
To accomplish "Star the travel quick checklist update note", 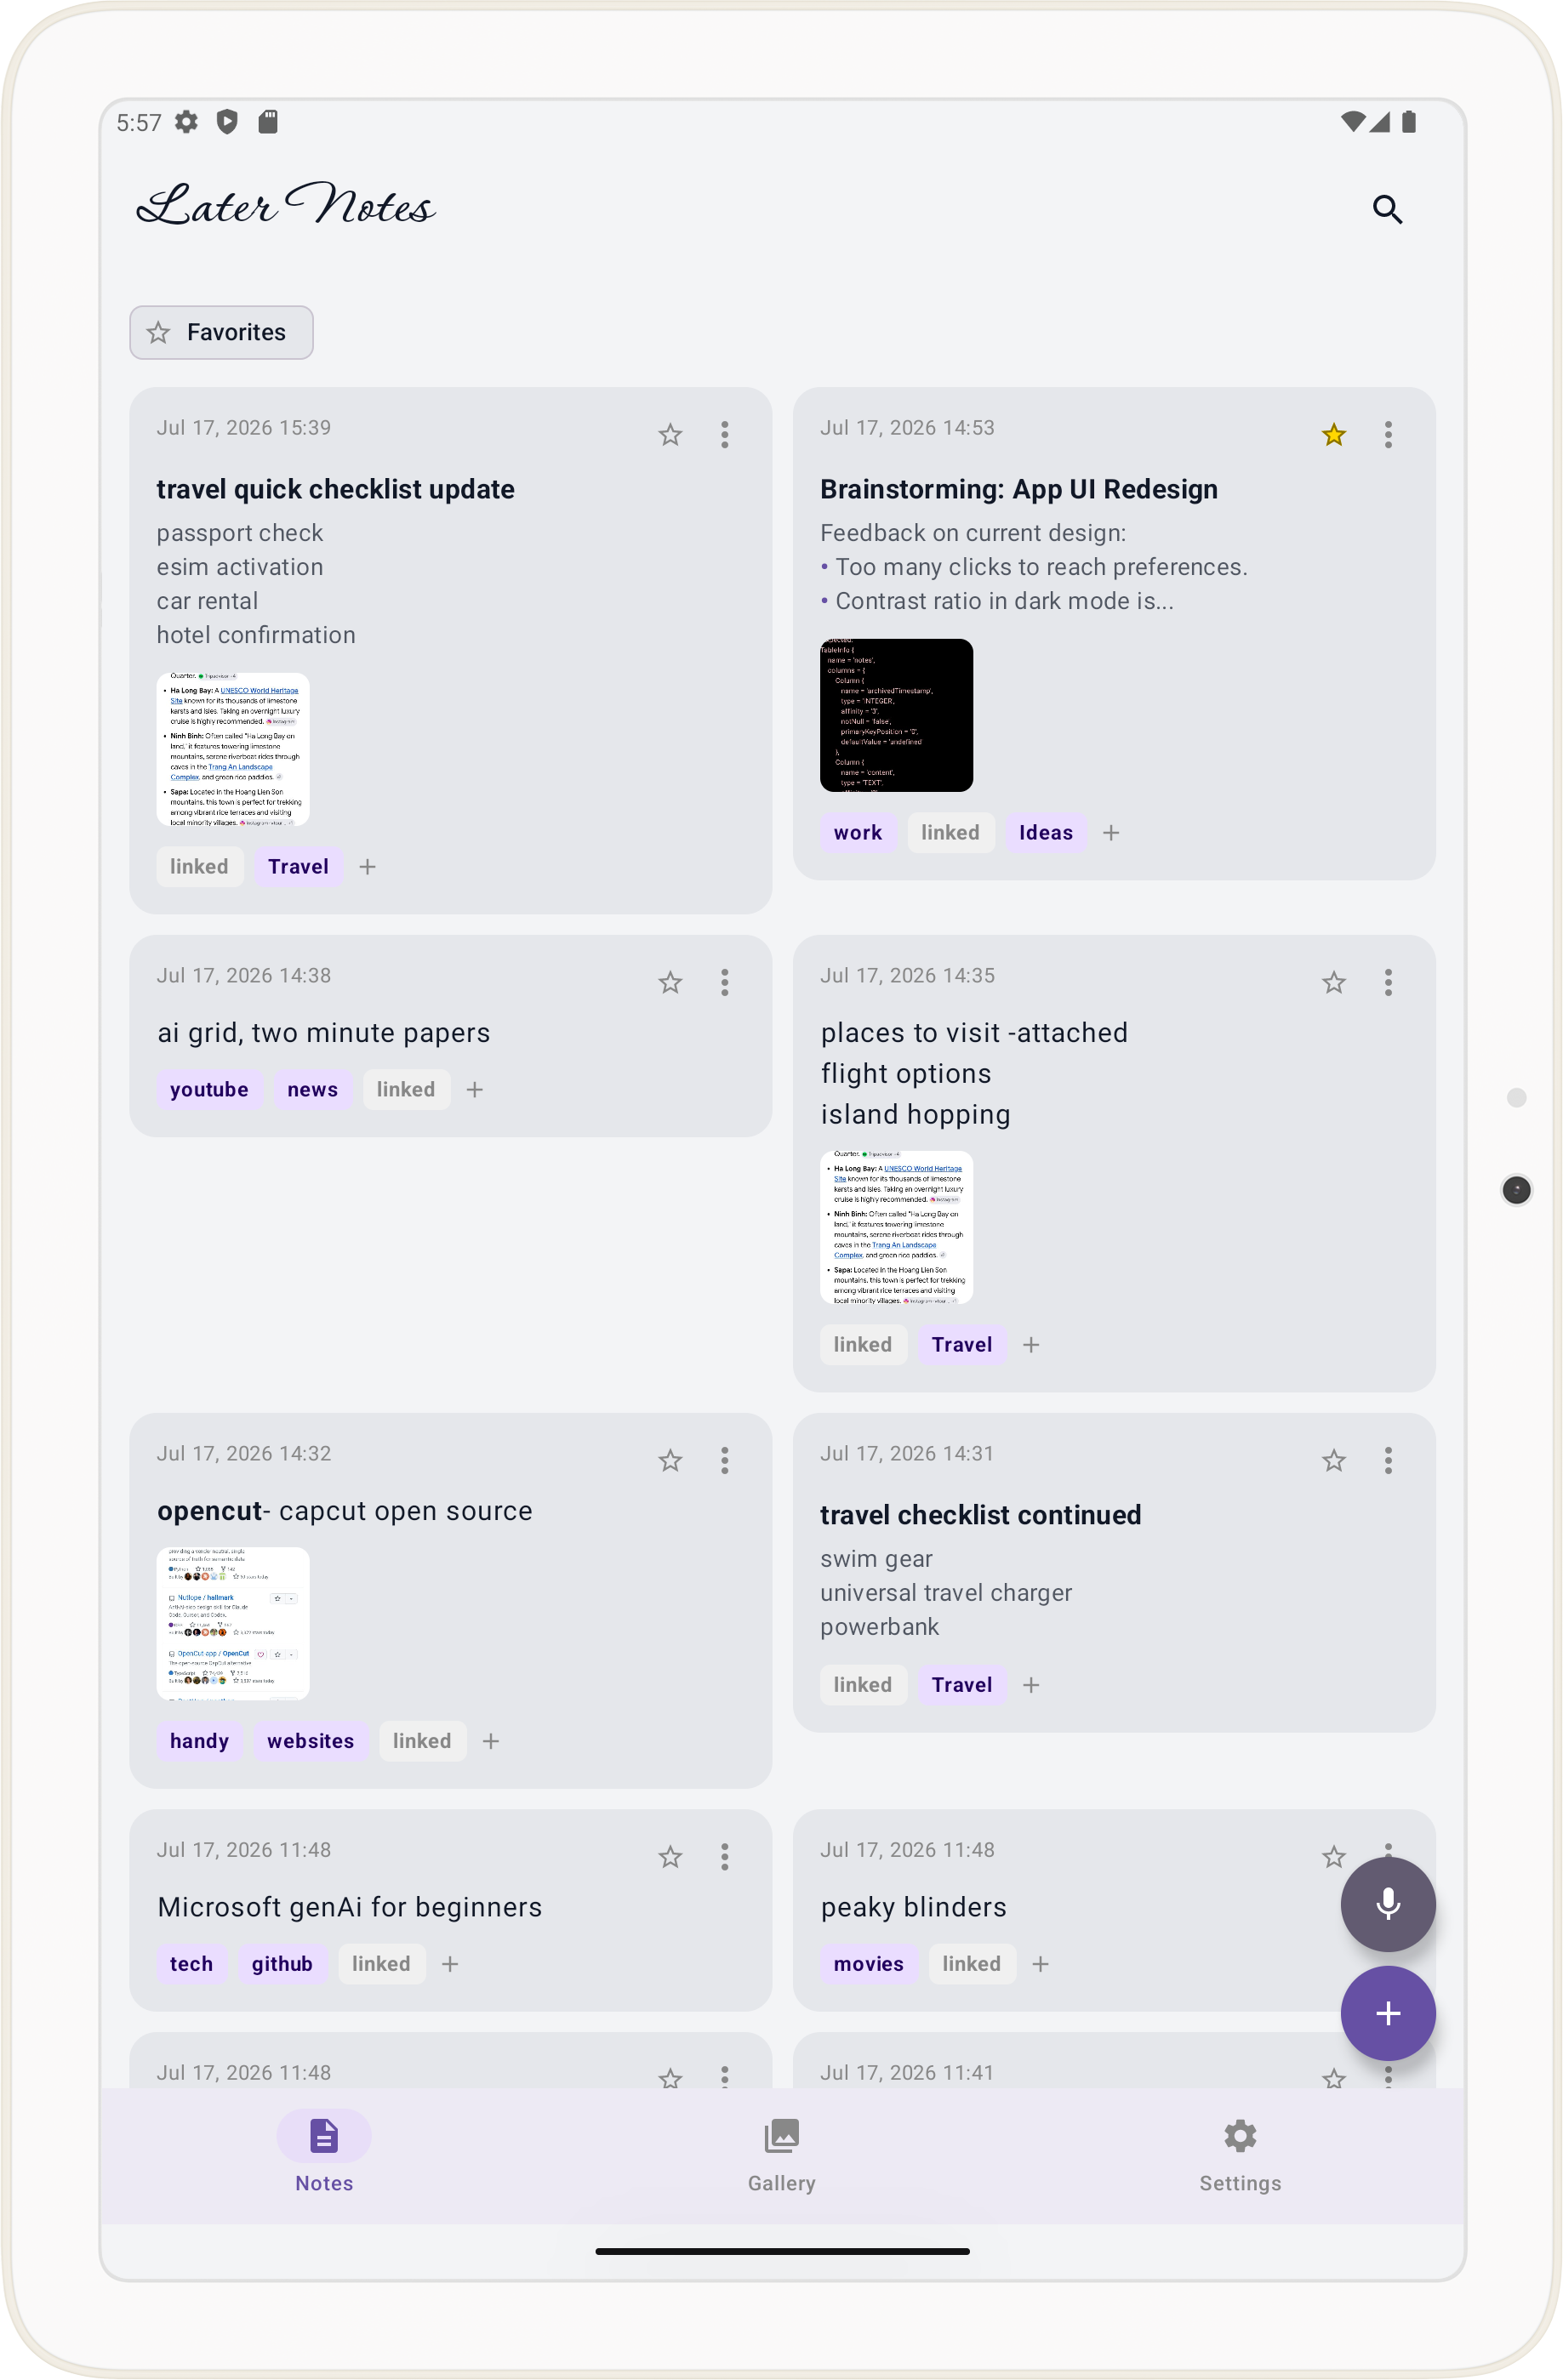I will click(670, 434).
